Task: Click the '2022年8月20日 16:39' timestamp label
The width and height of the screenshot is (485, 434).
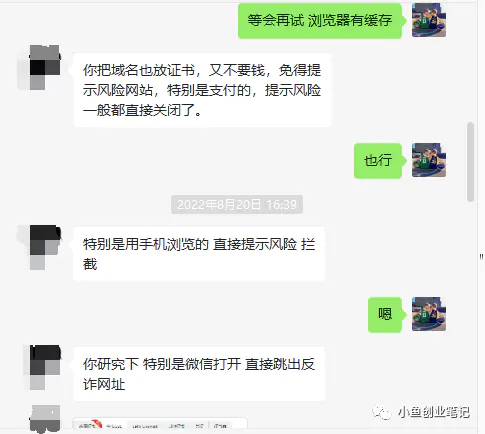Action: (237, 204)
